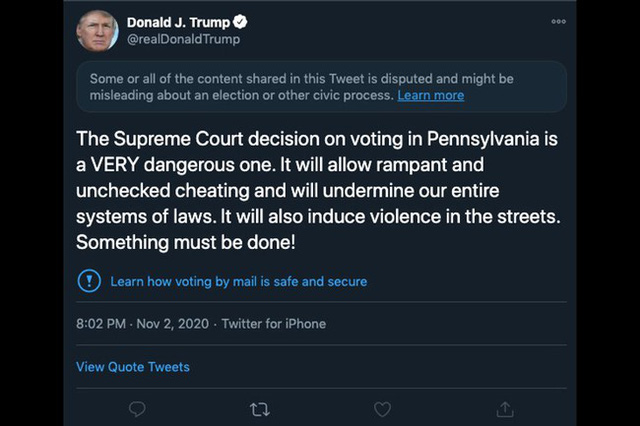The height and width of the screenshot is (426, 640).
Task: Click the reply speech bubble icon
Action: pyautogui.click(x=138, y=409)
